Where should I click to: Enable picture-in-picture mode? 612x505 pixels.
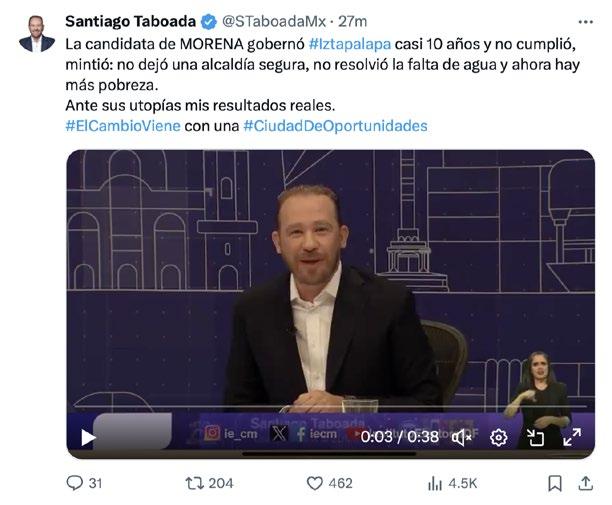535,437
